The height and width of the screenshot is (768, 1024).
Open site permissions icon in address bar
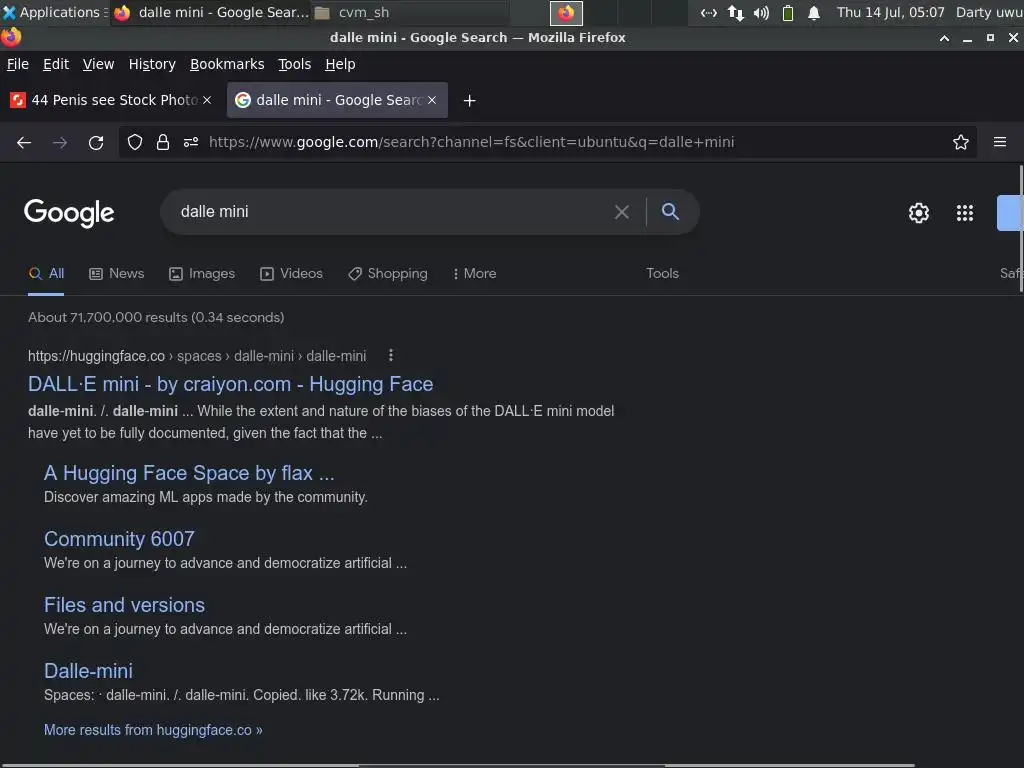191,142
